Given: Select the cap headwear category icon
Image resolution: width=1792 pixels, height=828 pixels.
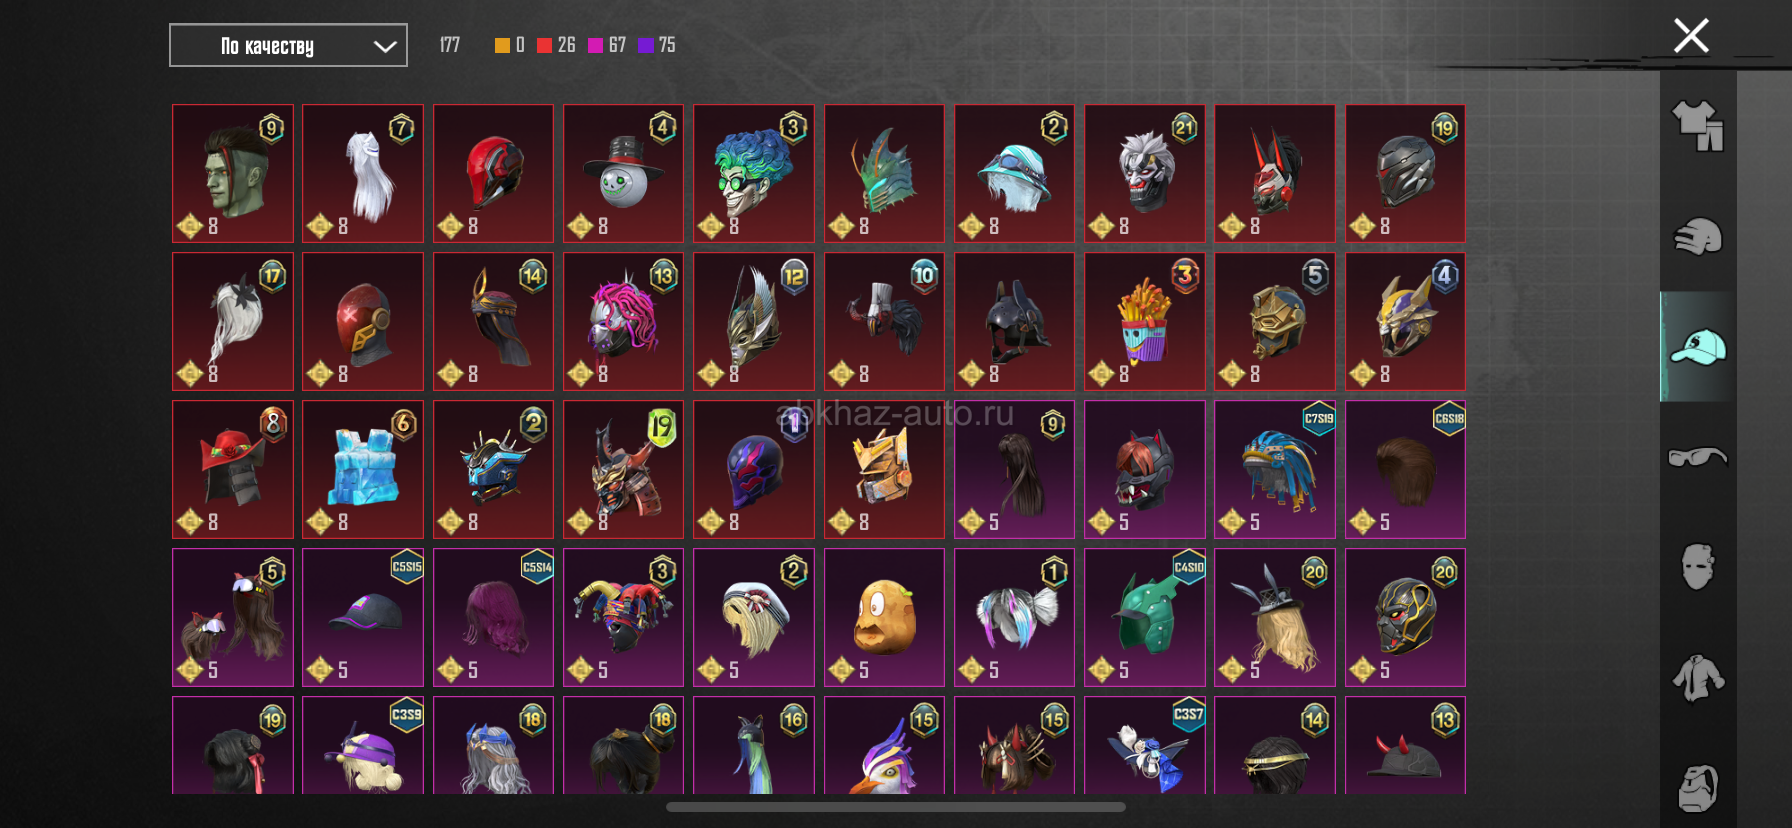Looking at the screenshot, I should [x=1698, y=347].
